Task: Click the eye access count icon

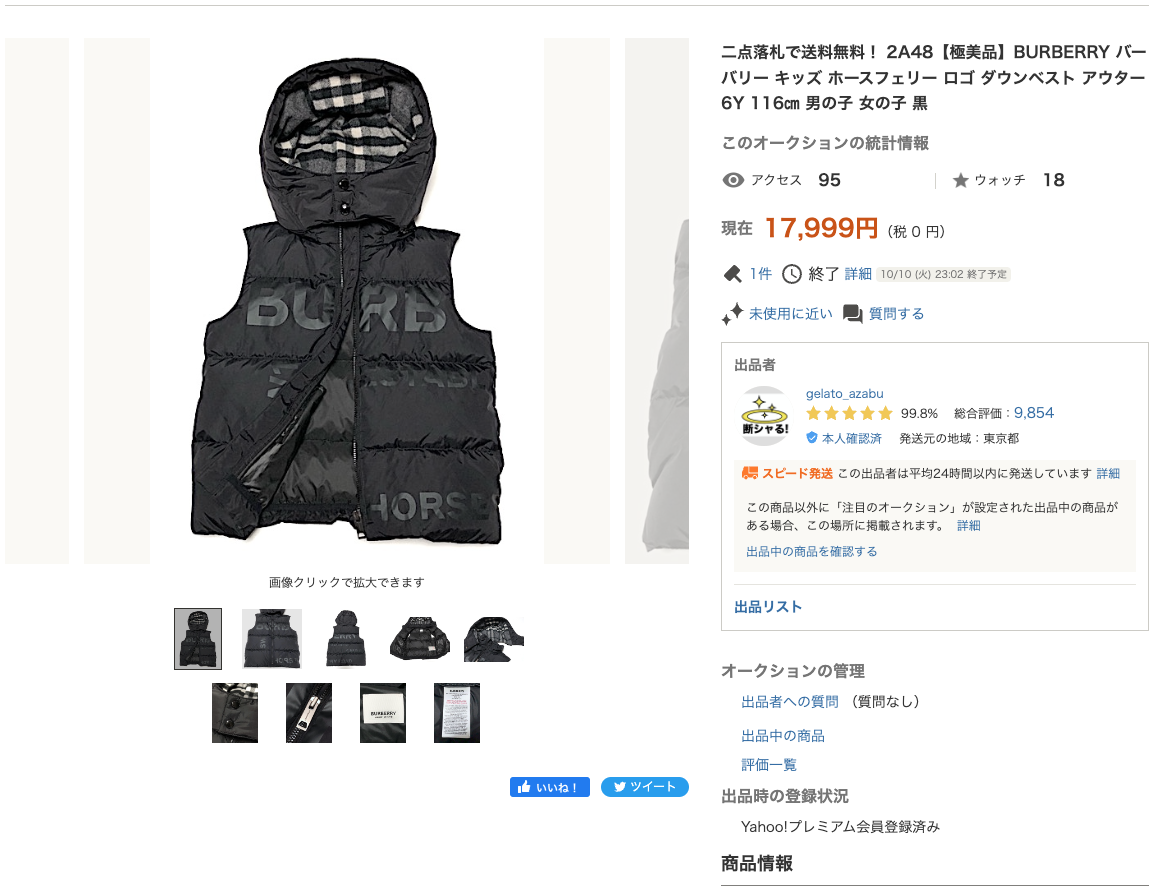Action: tap(732, 180)
